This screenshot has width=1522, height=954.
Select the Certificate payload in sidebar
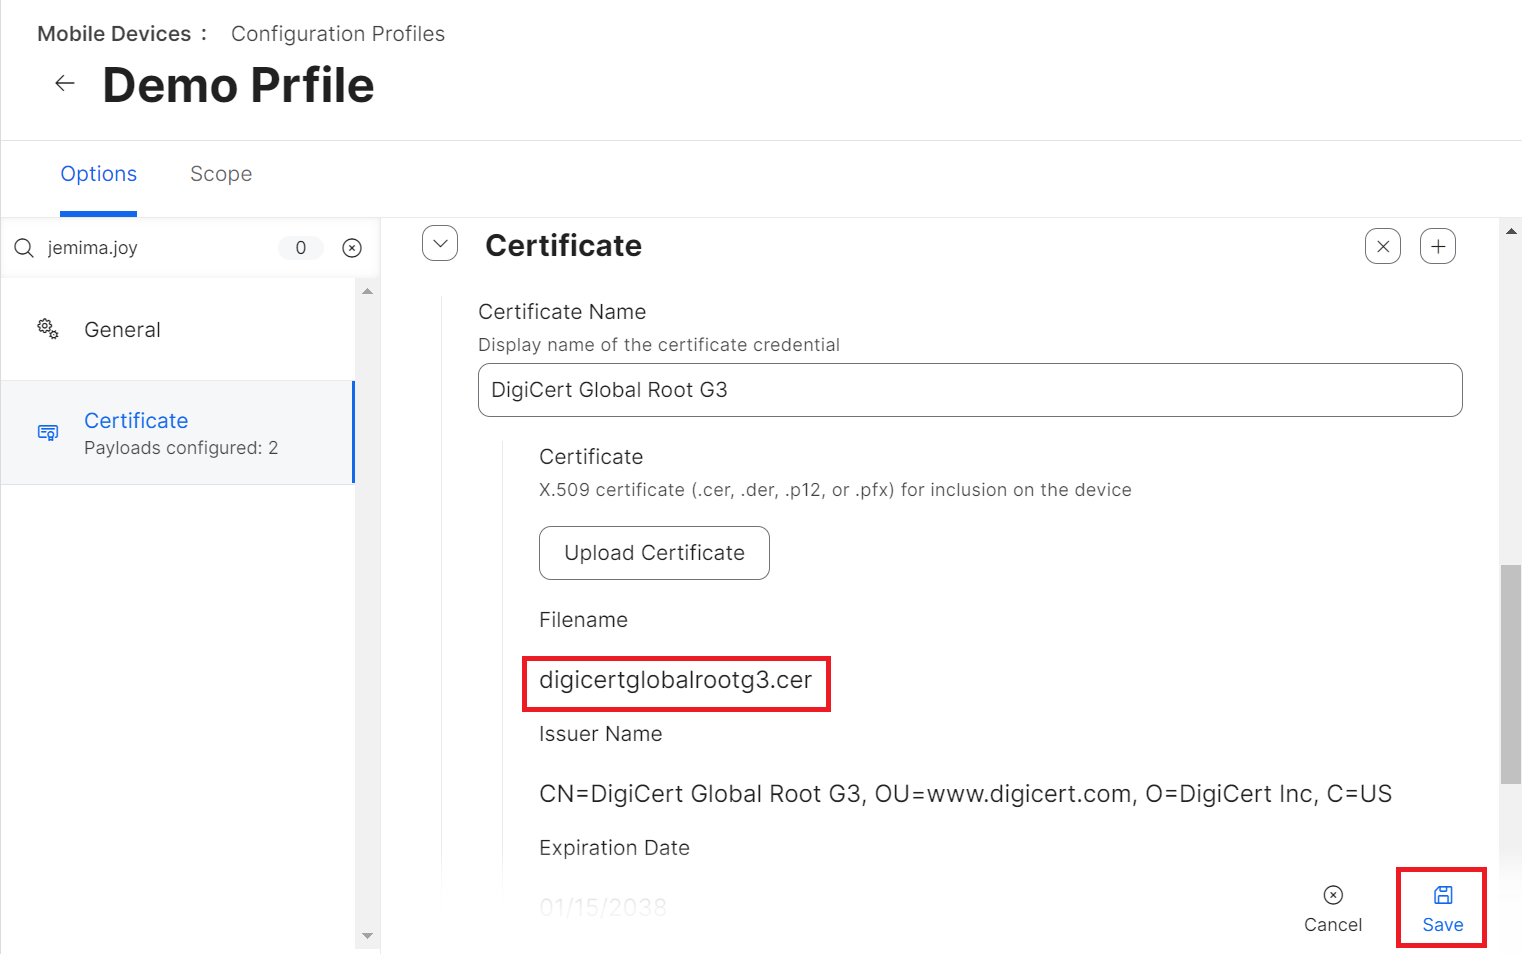click(x=177, y=433)
